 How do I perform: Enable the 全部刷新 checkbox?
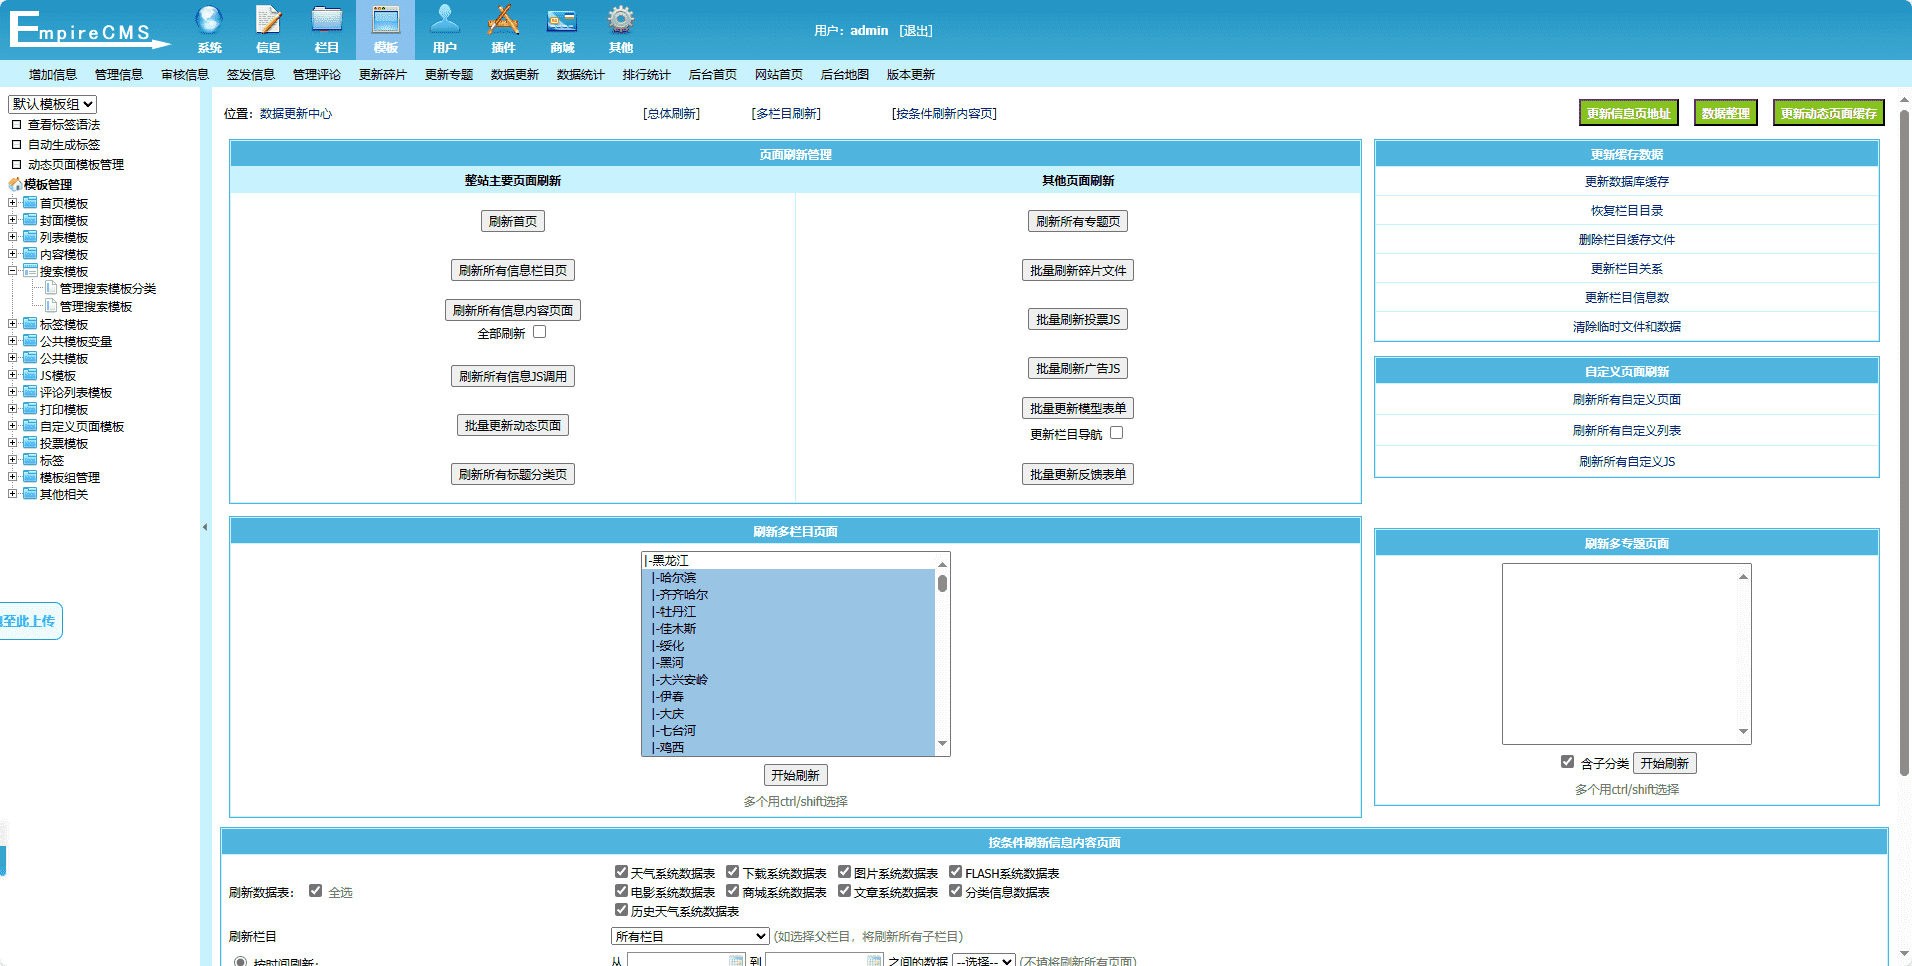pyautogui.click(x=540, y=332)
